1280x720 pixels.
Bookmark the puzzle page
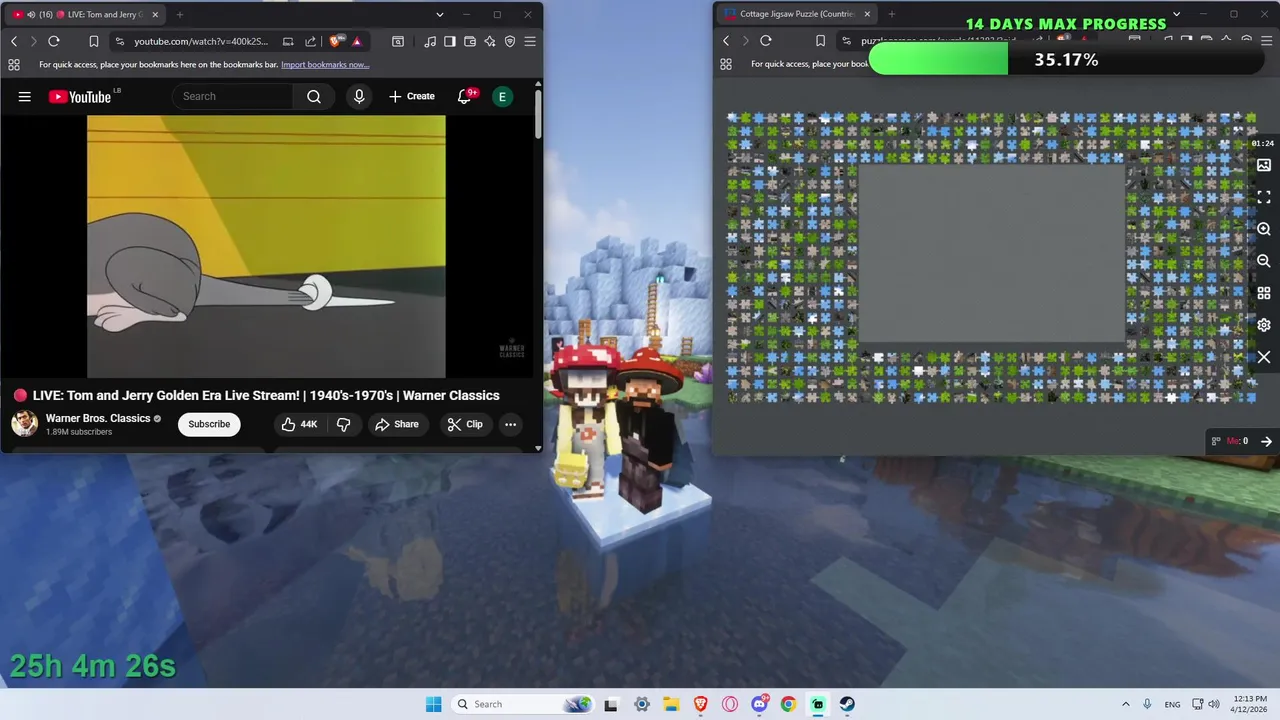click(820, 41)
